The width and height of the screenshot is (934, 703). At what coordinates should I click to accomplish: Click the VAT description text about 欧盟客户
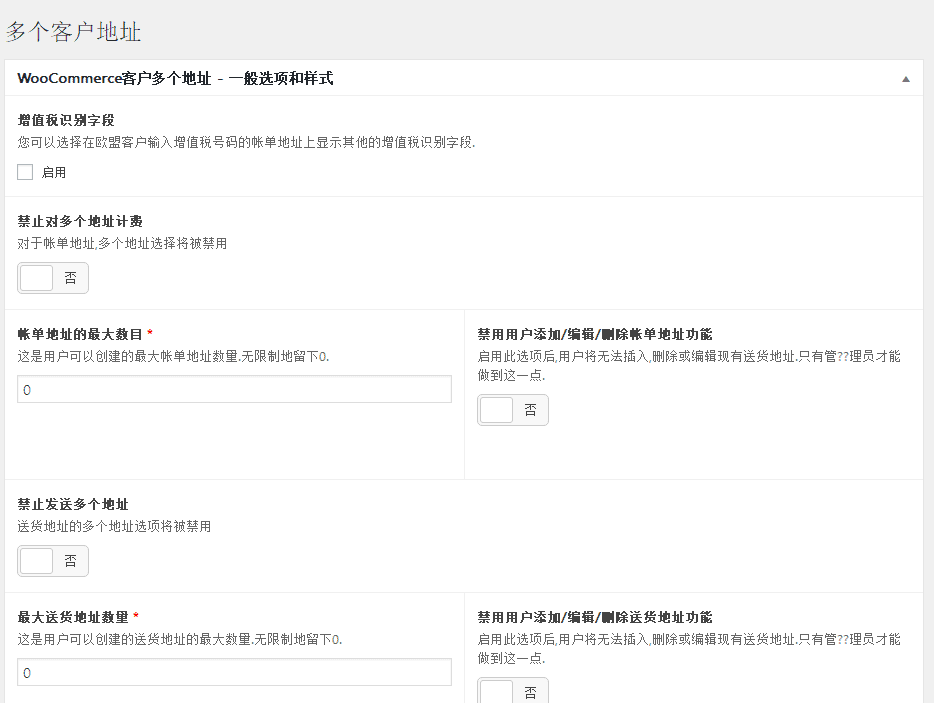pyautogui.click(x=246, y=142)
